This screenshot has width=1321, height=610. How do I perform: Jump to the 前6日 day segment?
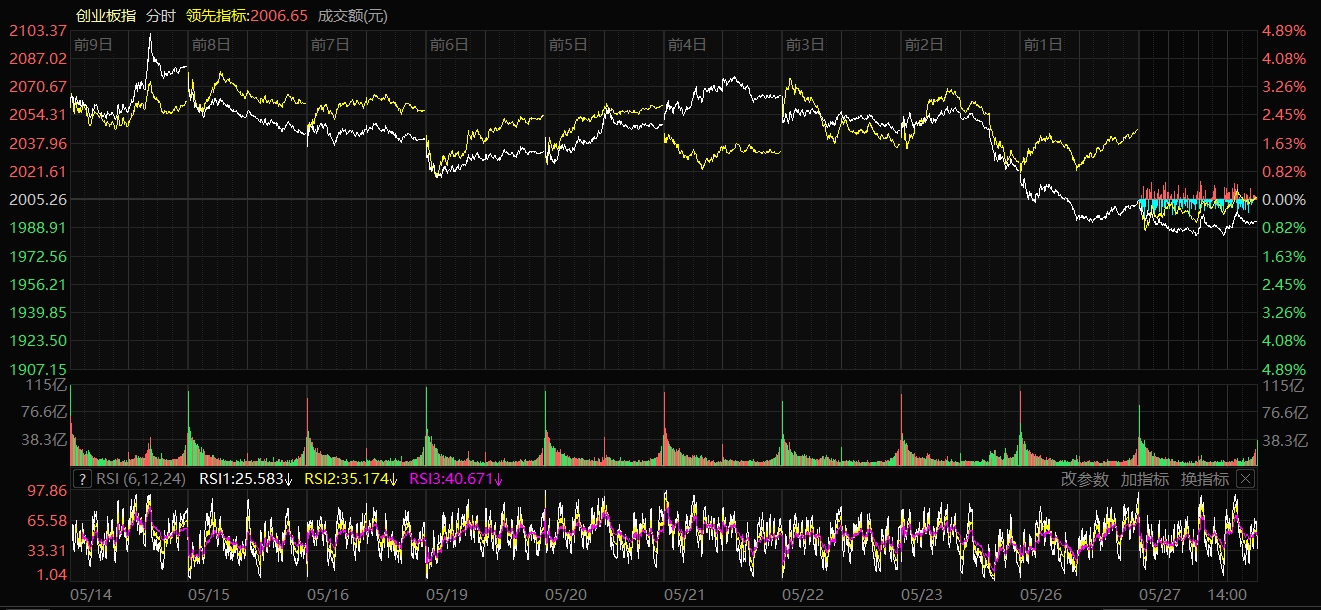(x=450, y=44)
